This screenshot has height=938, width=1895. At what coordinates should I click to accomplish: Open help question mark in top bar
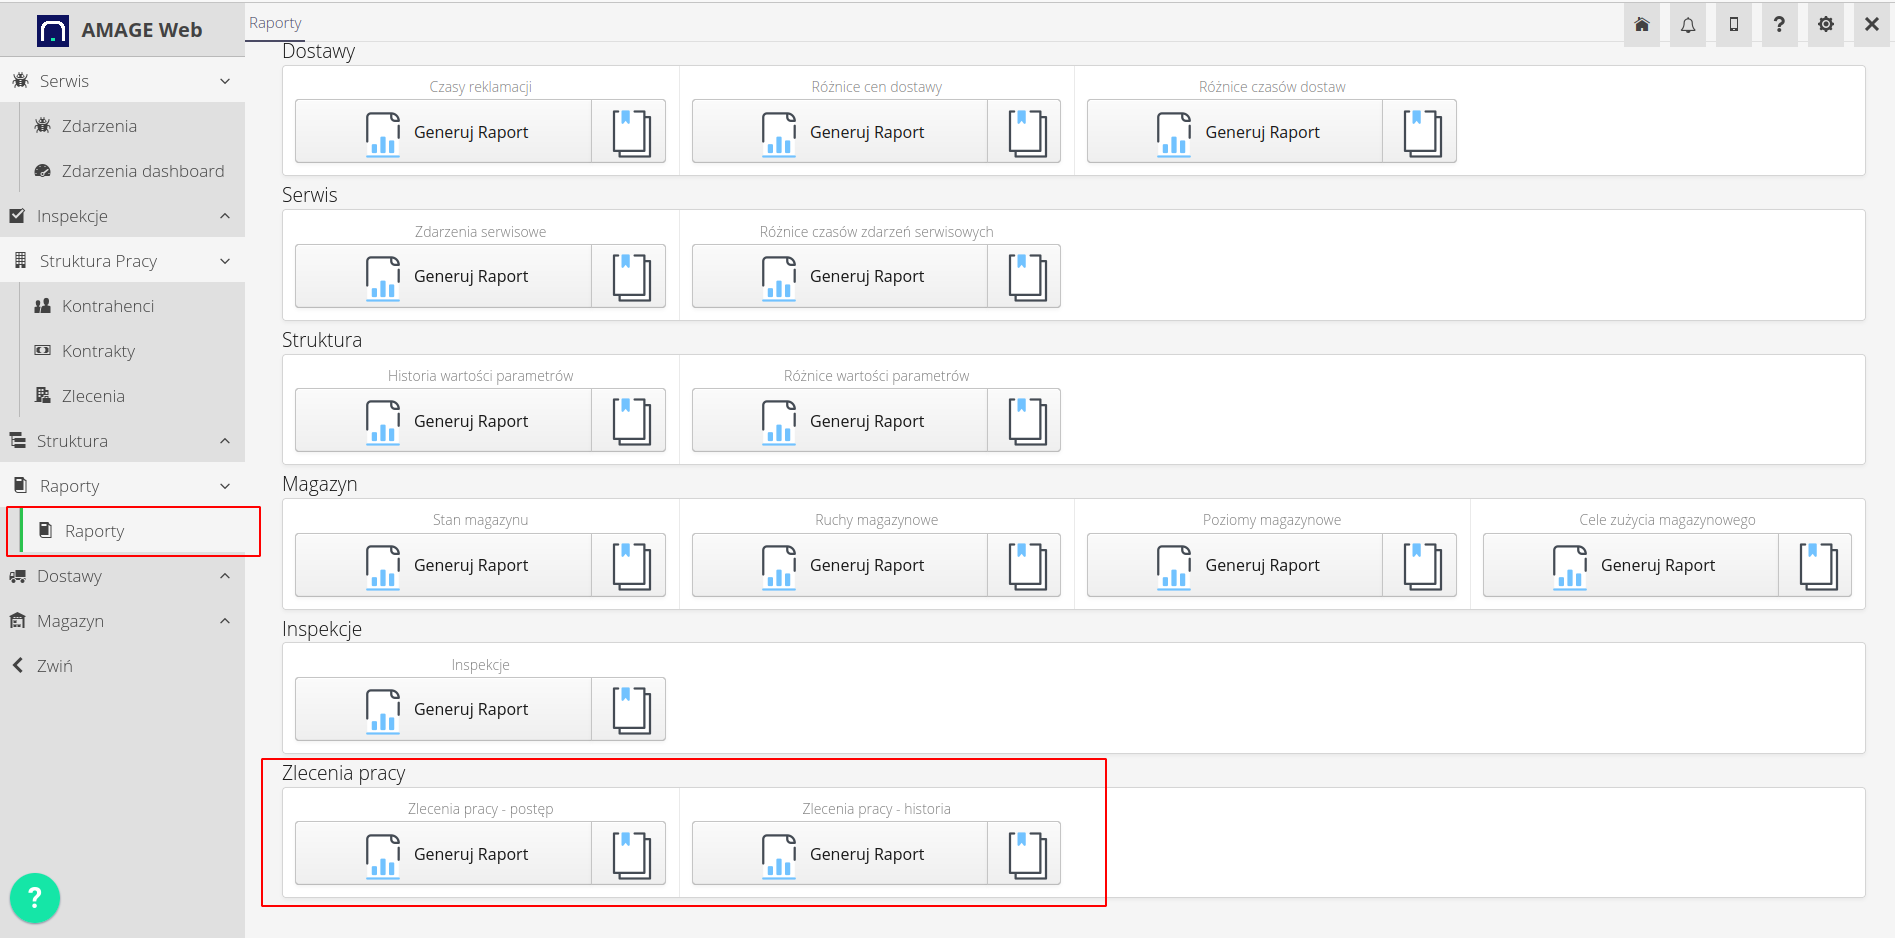pos(1779,25)
